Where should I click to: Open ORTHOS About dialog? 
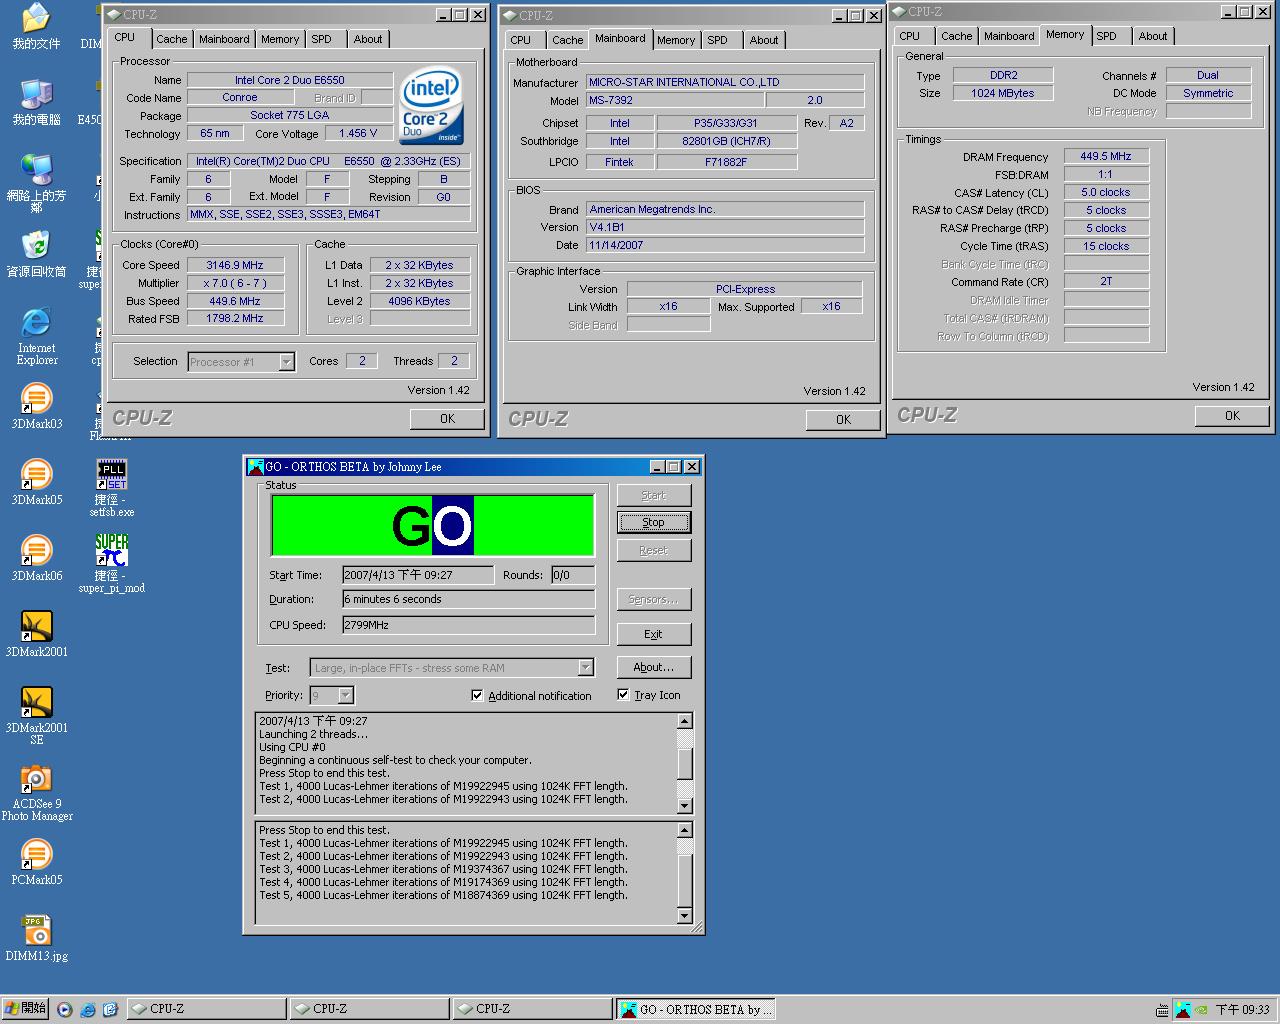coord(653,667)
